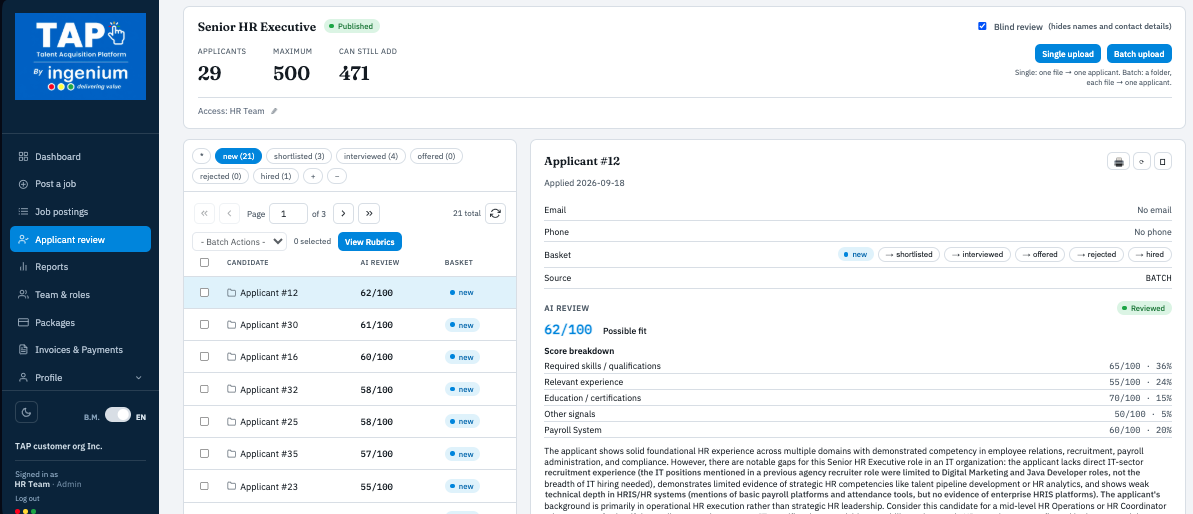Filter by offered (0) basket

click(x=436, y=156)
